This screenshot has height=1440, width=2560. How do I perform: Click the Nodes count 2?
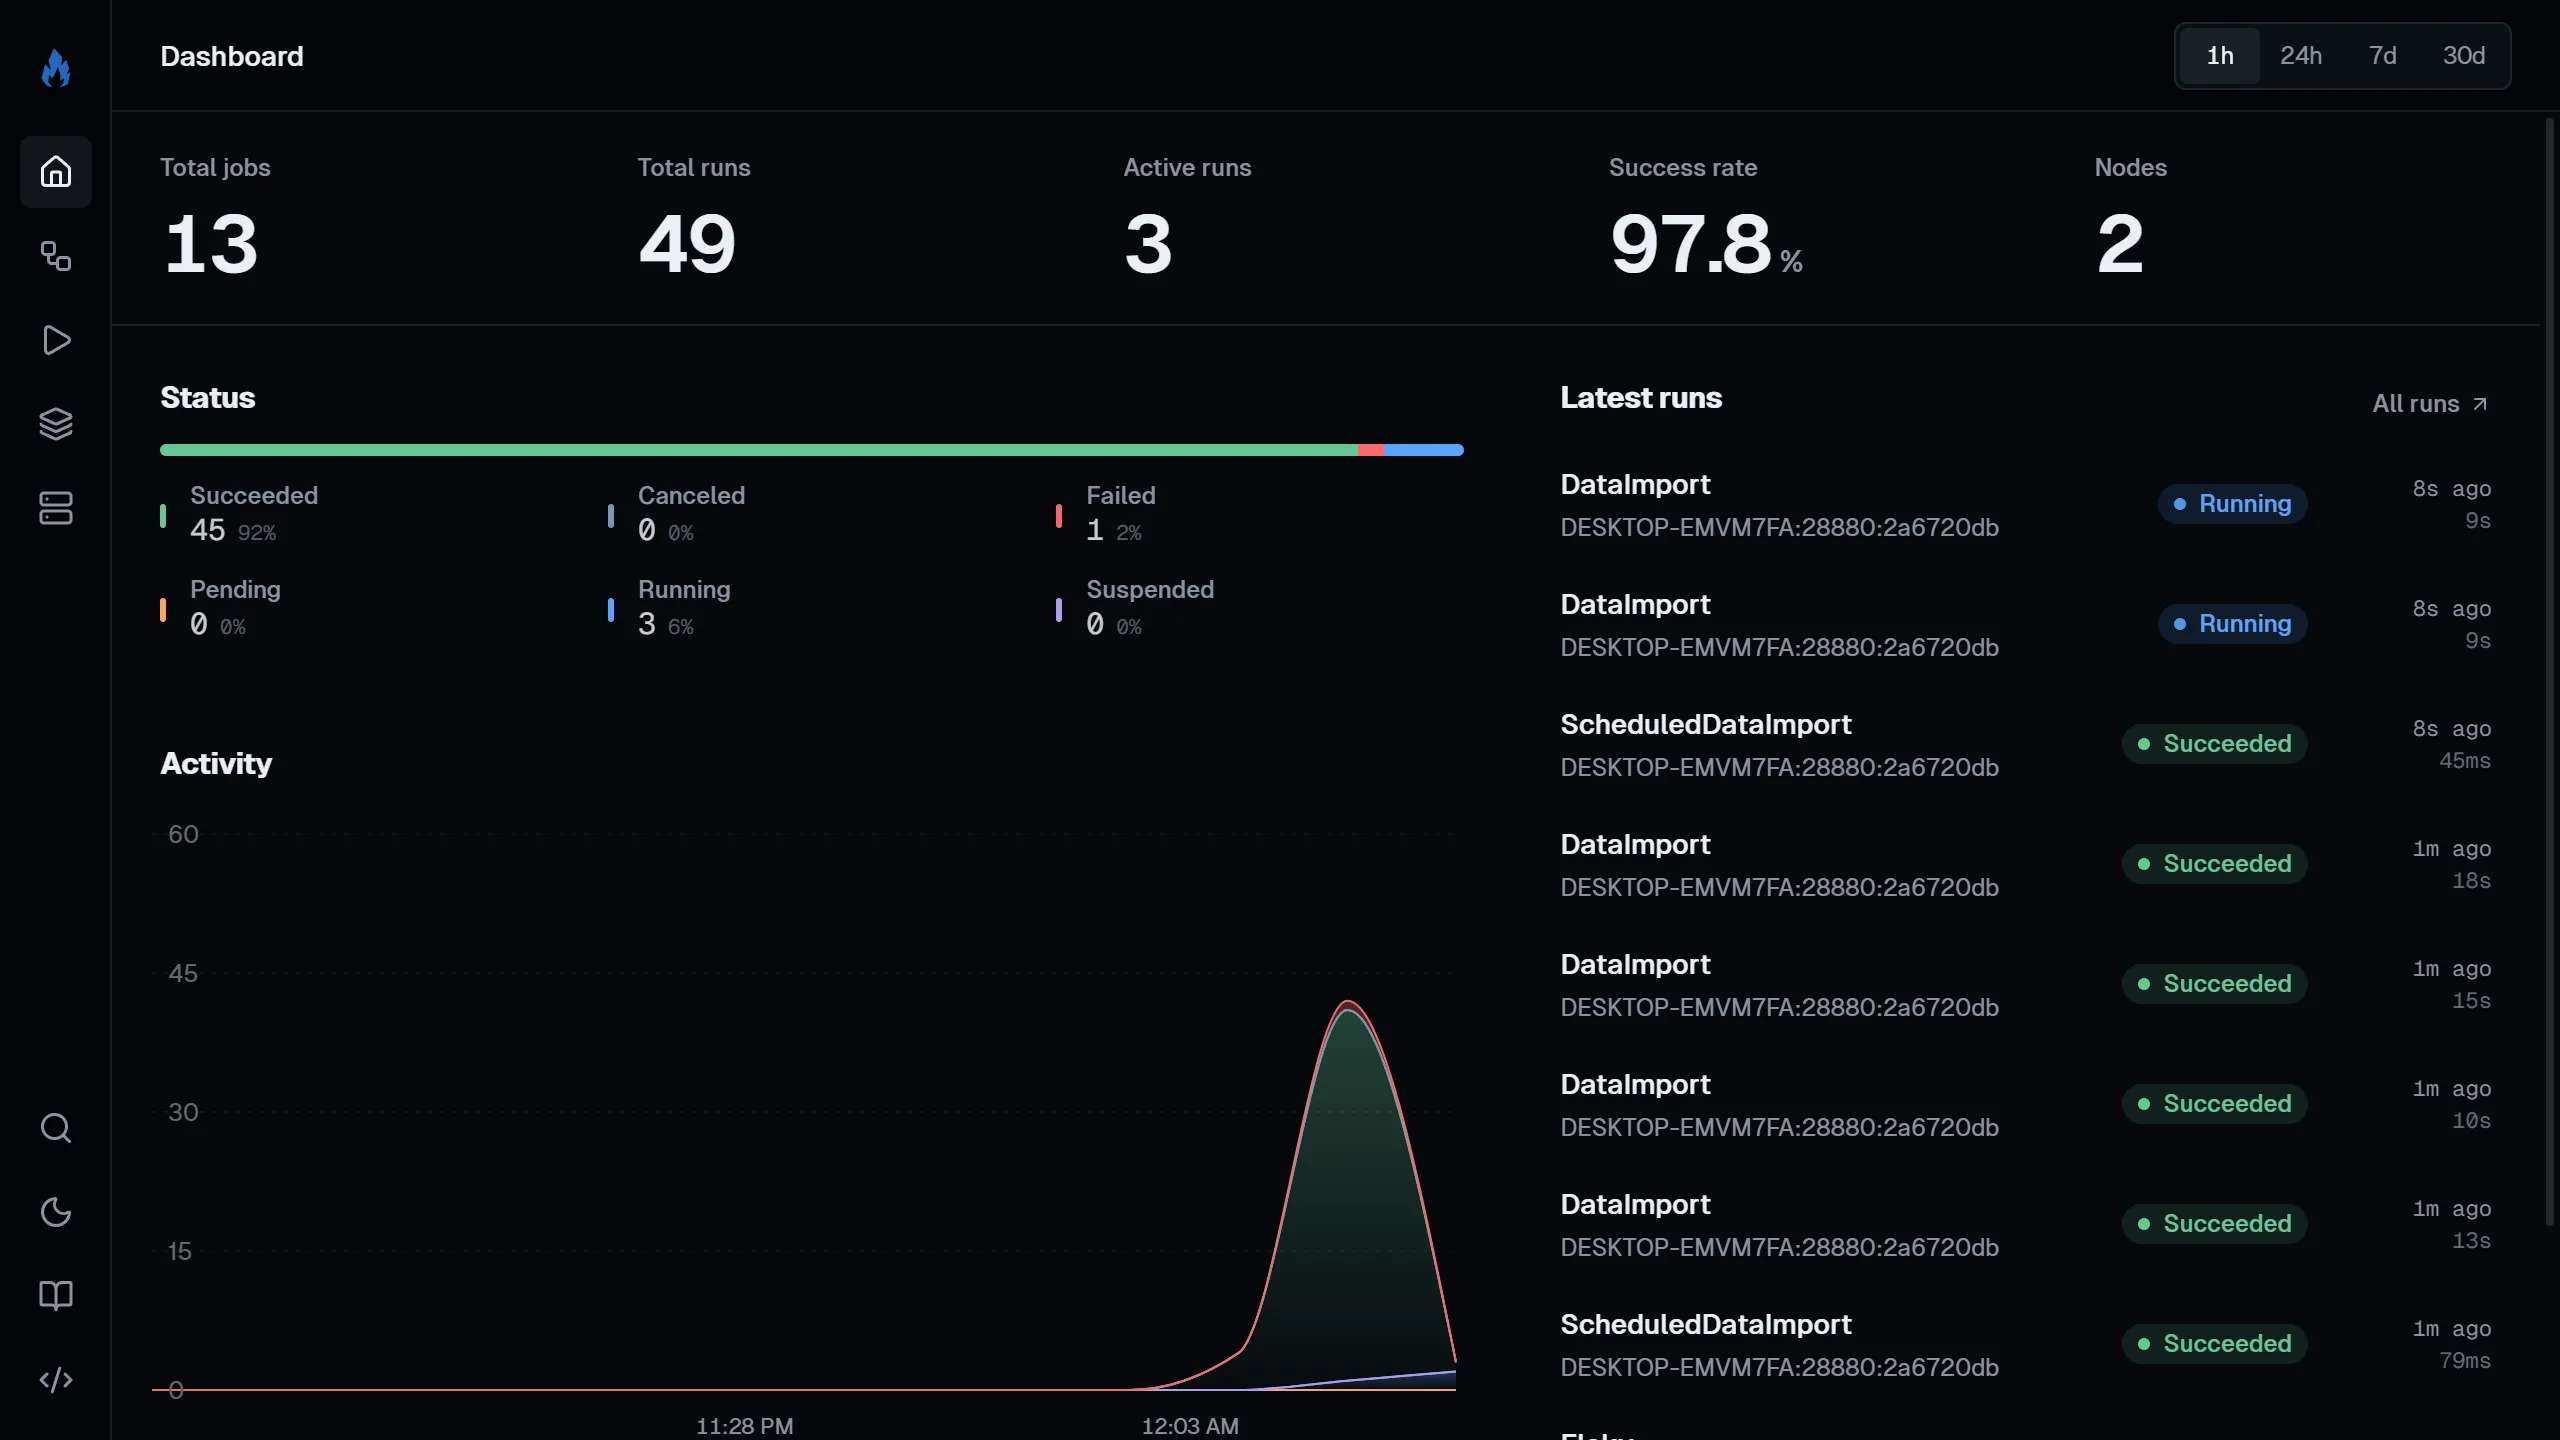2120,244
